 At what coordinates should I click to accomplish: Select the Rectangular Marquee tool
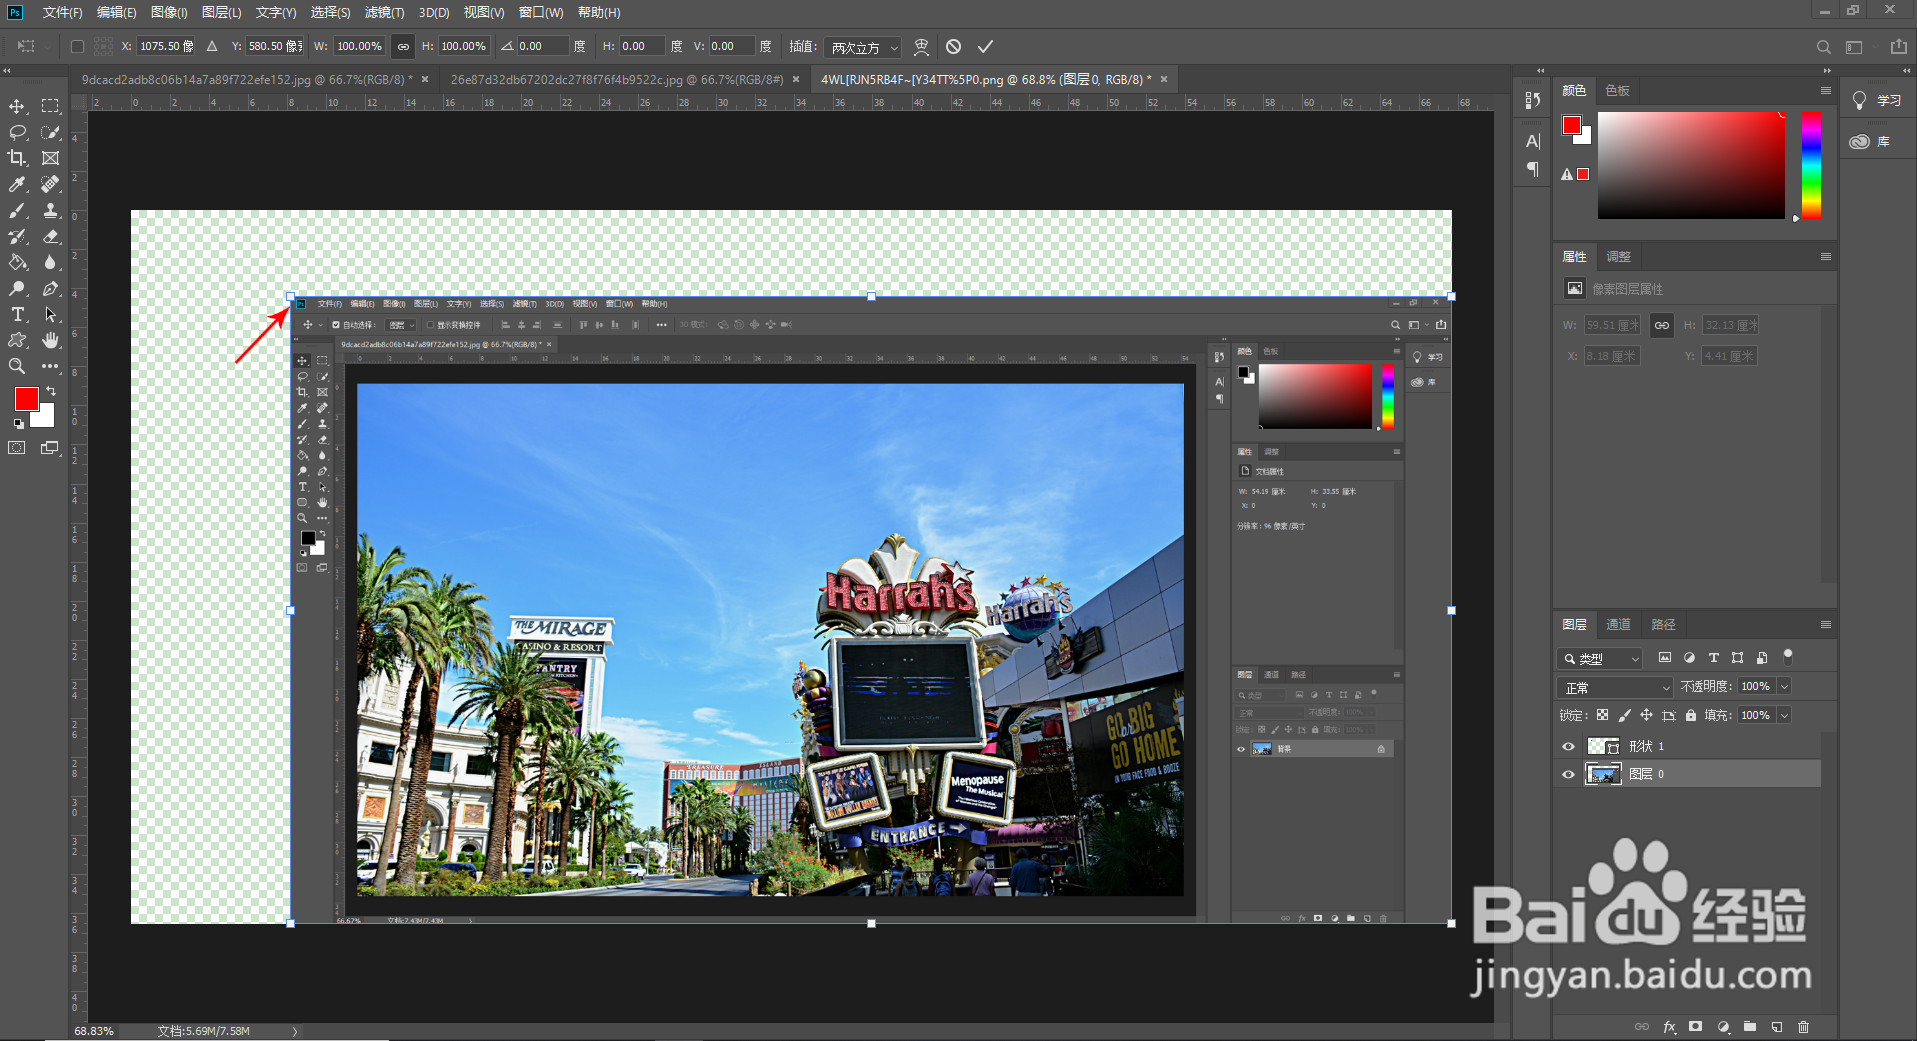(50, 106)
